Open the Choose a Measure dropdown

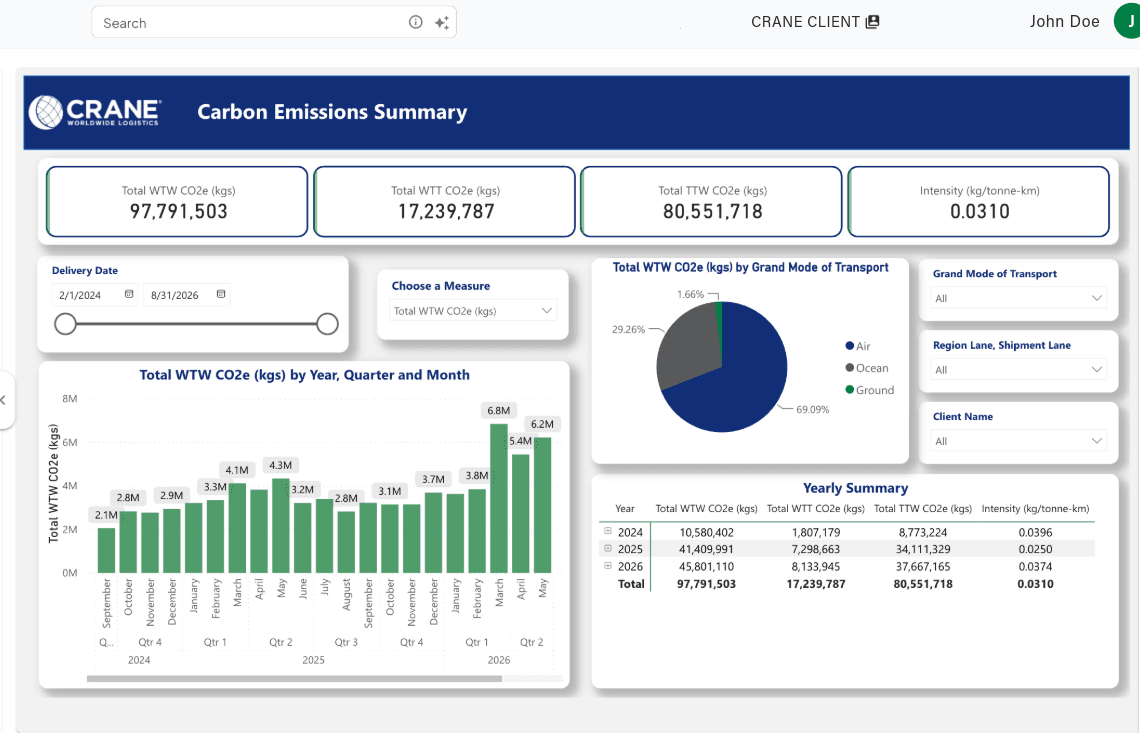[473, 311]
